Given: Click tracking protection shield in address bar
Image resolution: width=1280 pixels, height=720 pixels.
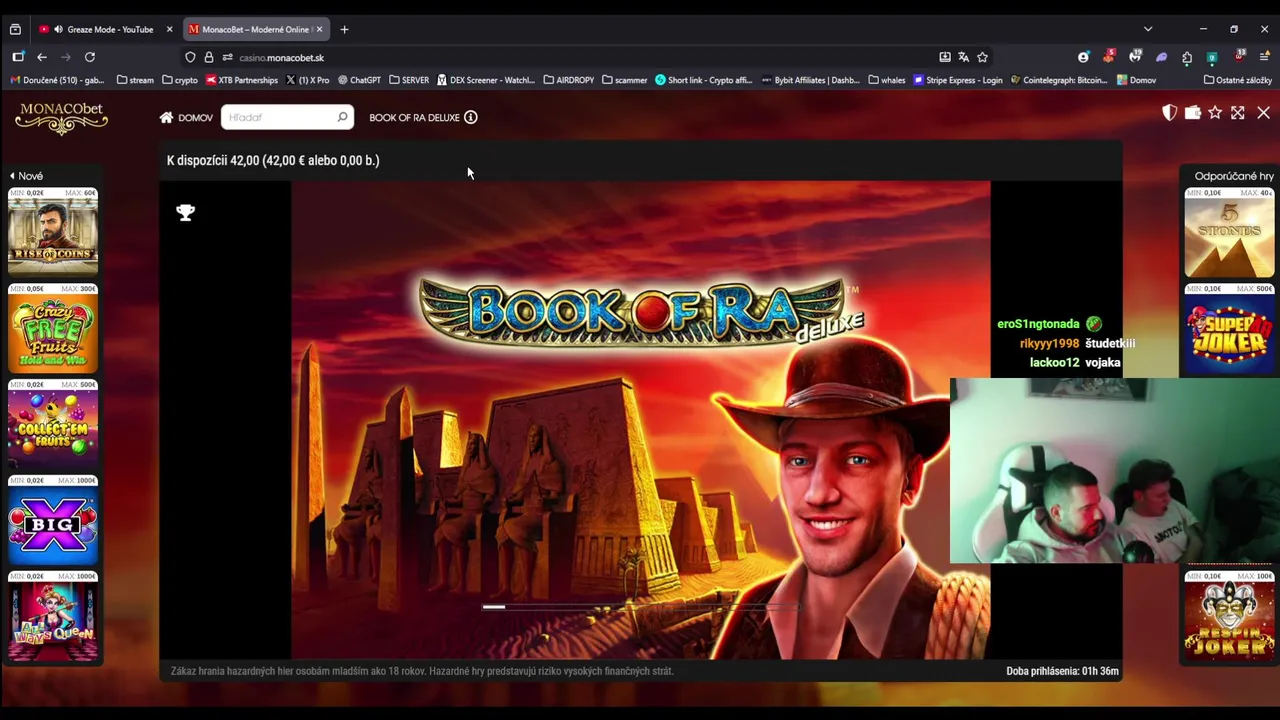Looking at the screenshot, I should pos(190,57).
